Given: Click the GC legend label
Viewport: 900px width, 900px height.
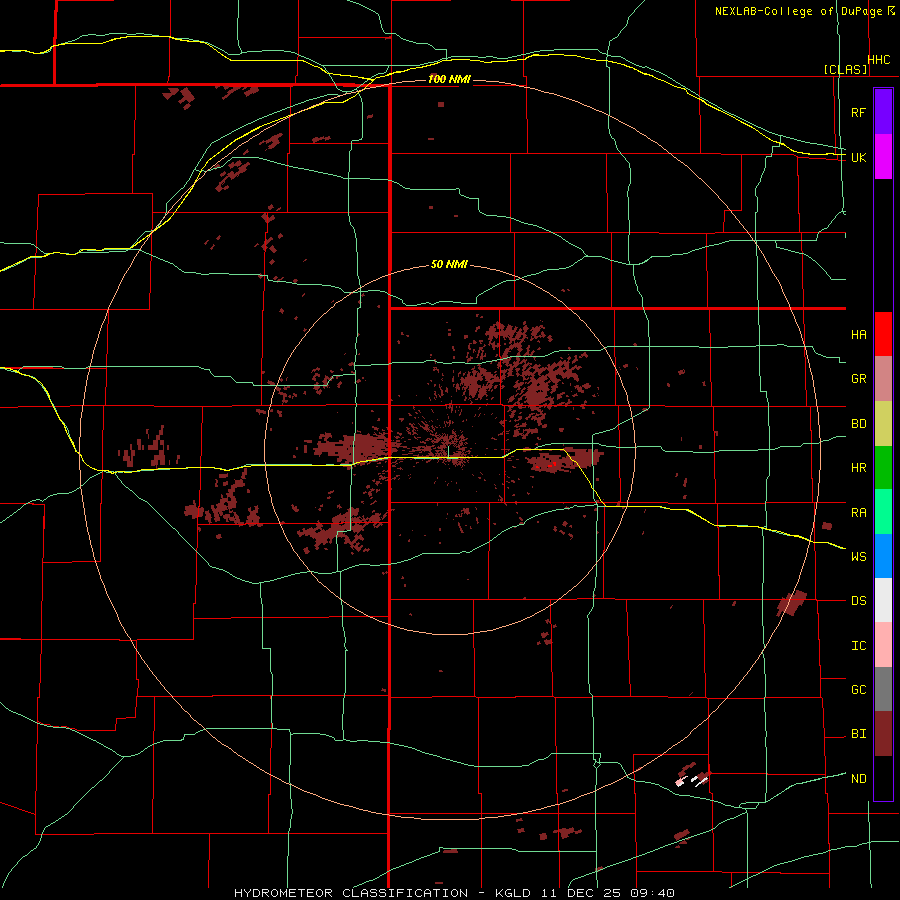Looking at the screenshot, I should coord(858,690).
